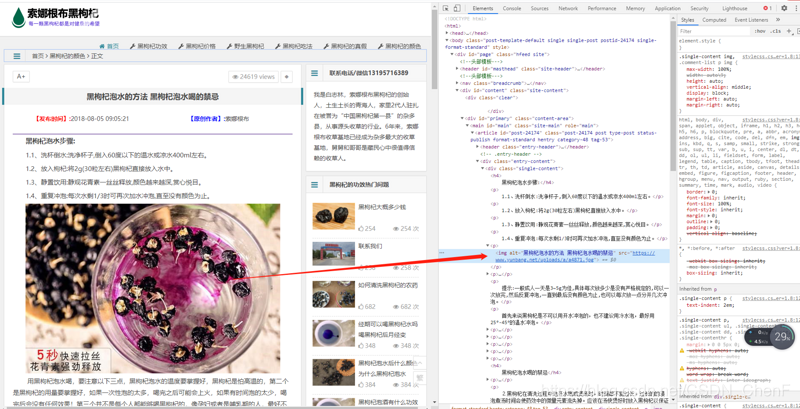This screenshot has width=800, height=409.
Task: Click thumbs-up icon showing 348 likes
Action: pyautogui.click(x=361, y=346)
